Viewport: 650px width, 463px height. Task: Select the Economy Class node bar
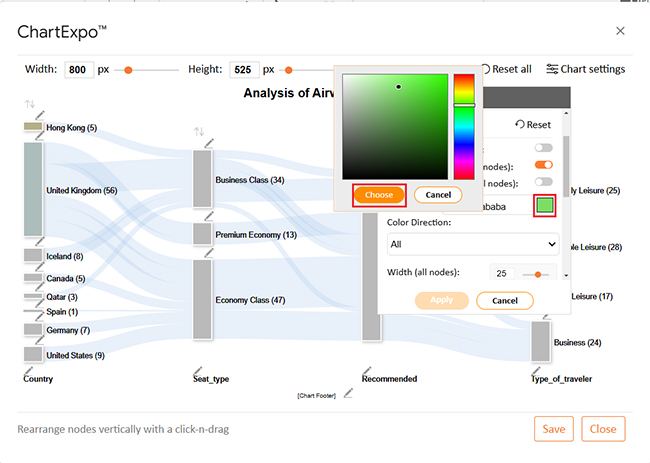pyautogui.click(x=202, y=299)
